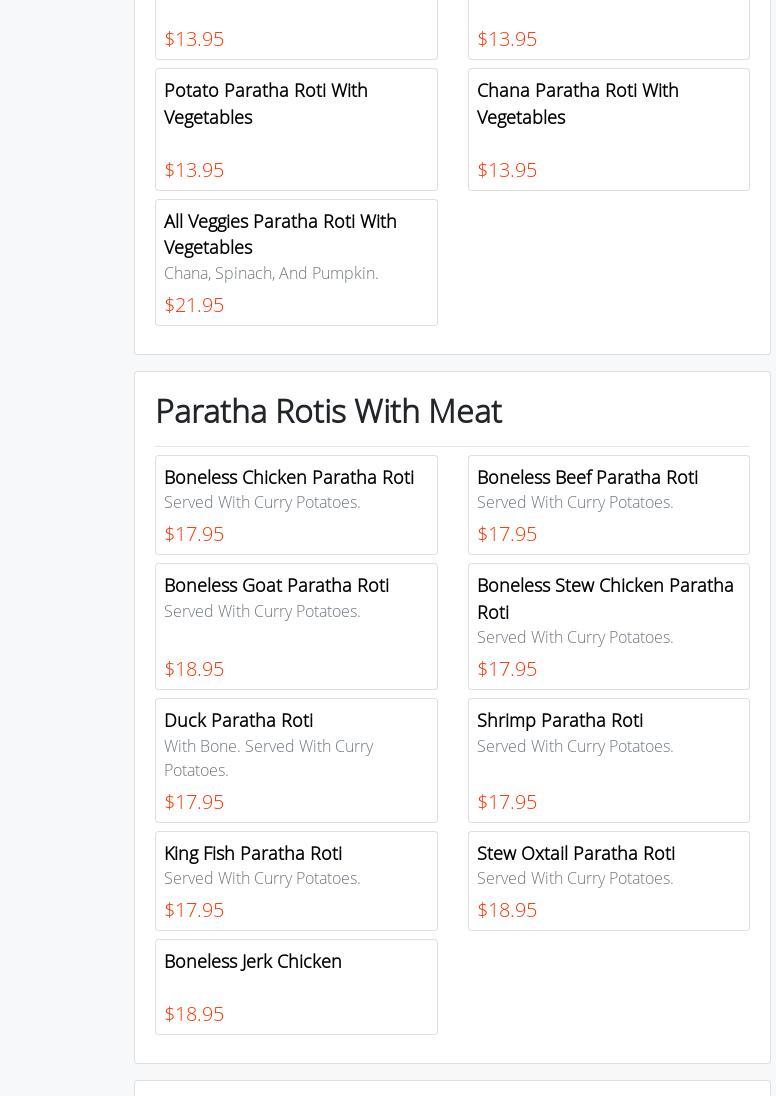Screen dimensions: 776x1096
Task: Click the Paratha Rotis With Meat heading
Action: (x=328, y=411)
